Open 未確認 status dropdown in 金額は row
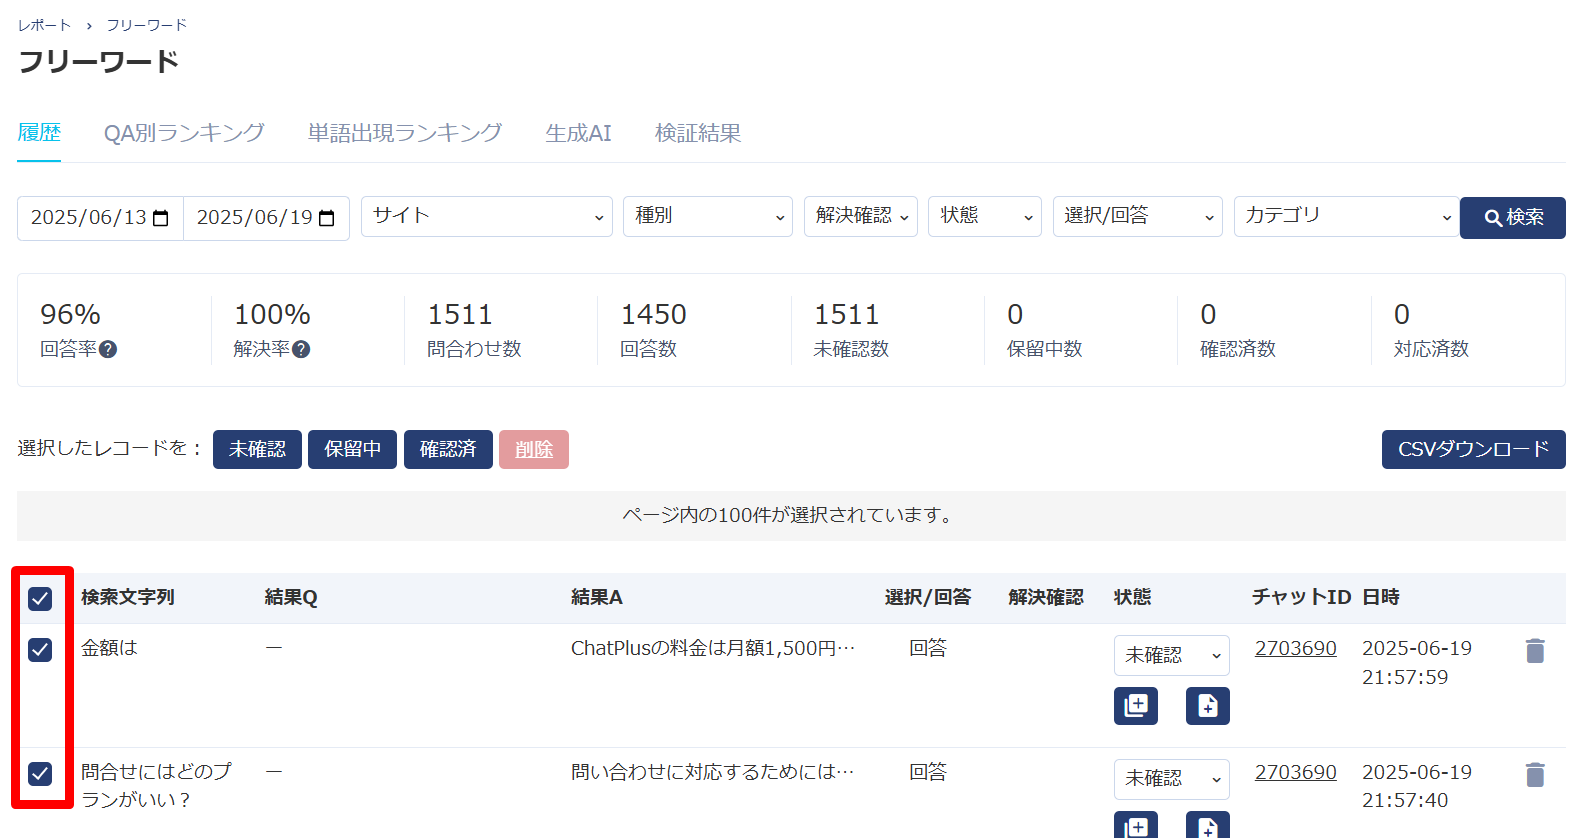Screen dimensions: 1583x838 tap(1171, 656)
